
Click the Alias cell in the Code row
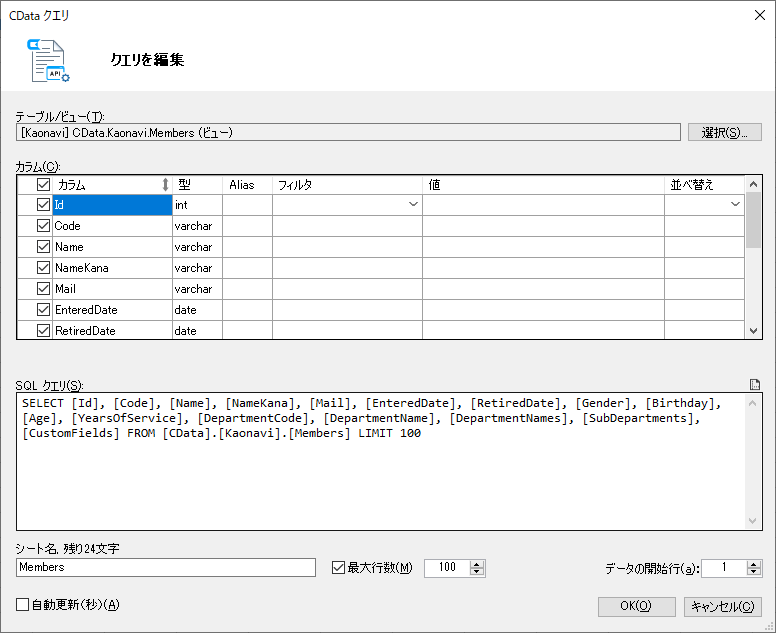247,226
